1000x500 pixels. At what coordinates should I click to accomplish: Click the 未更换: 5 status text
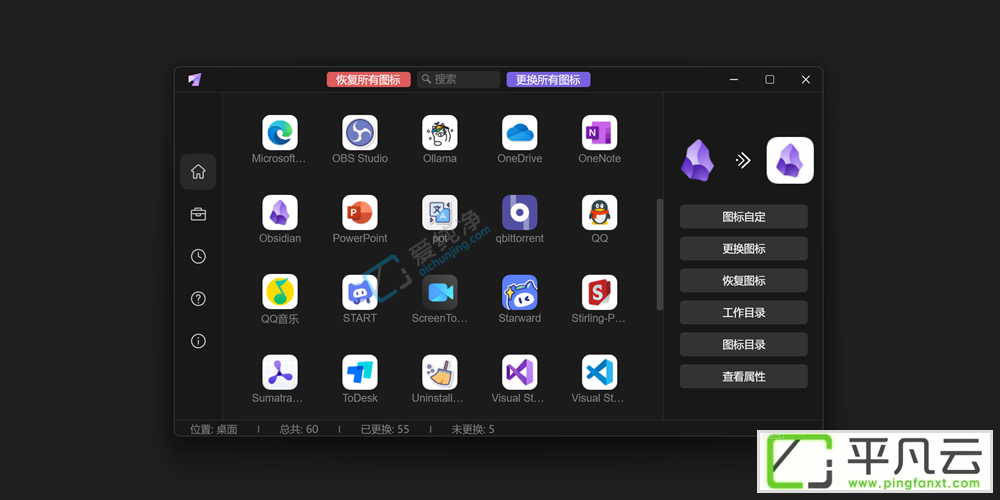(473, 429)
